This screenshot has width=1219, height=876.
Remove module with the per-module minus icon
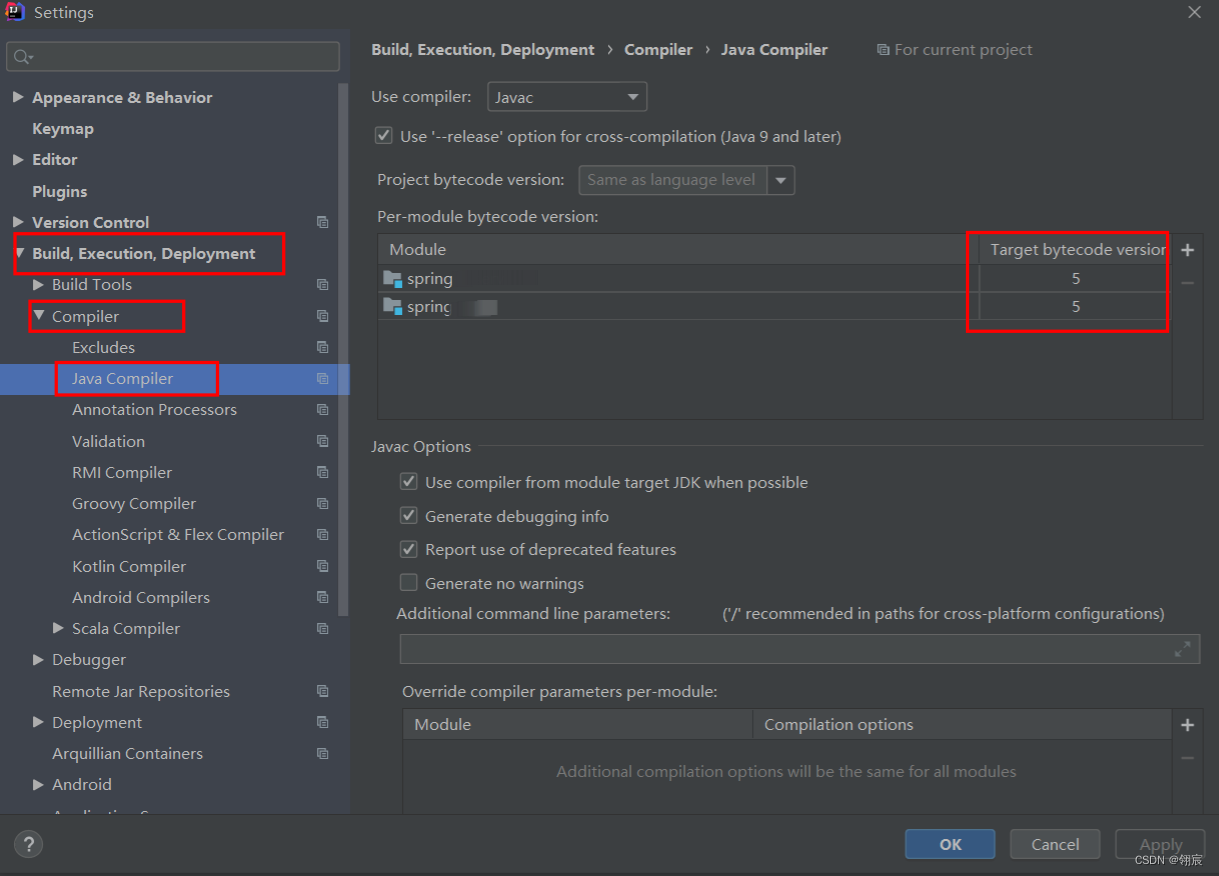[x=1187, y=283]
